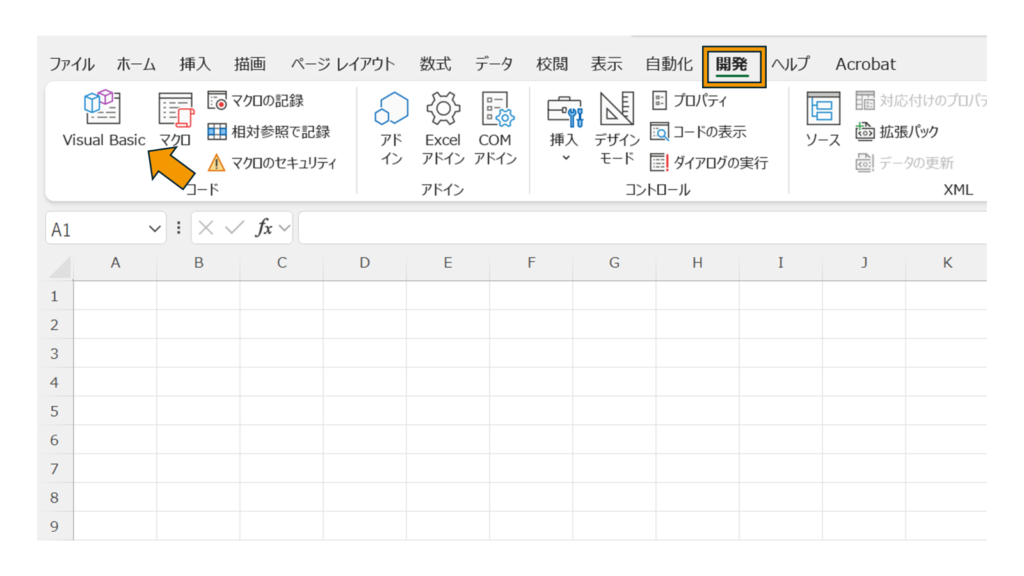Click the formula bar input field
Viewport: 1024px width, 576px height.
(640, 229)
